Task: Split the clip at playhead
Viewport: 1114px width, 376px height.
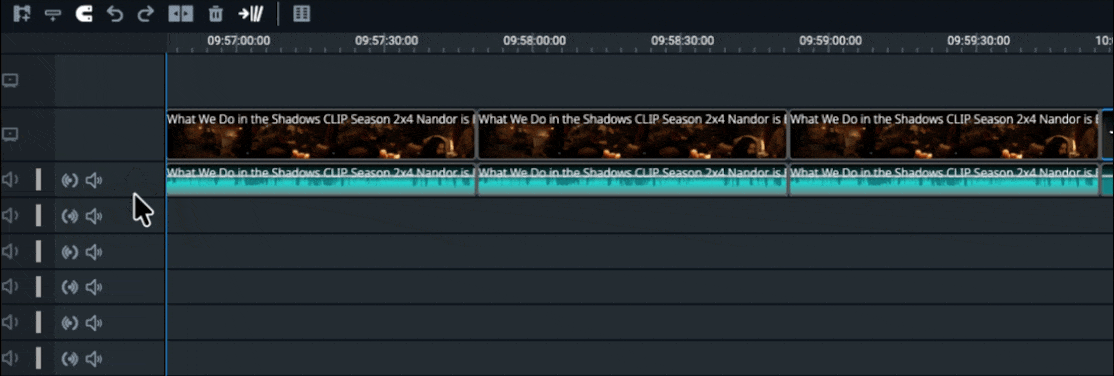Action: [x=180, y=14]
